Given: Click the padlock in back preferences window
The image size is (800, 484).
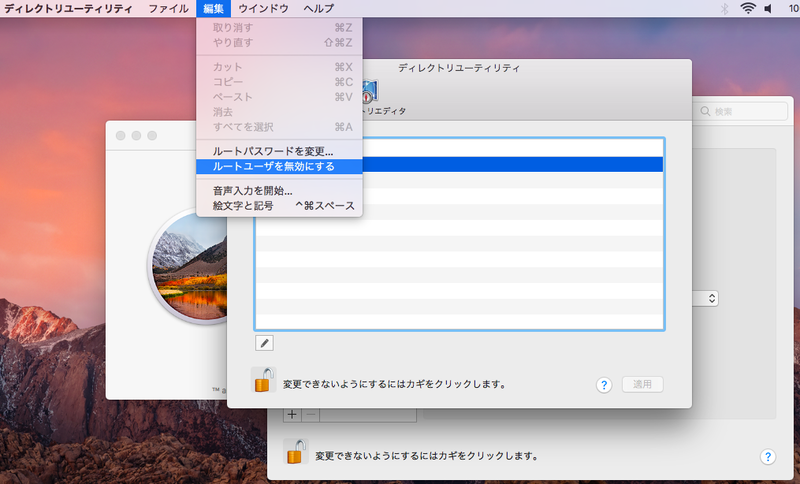Looking at the screenshot, I should tap(296, 452).
